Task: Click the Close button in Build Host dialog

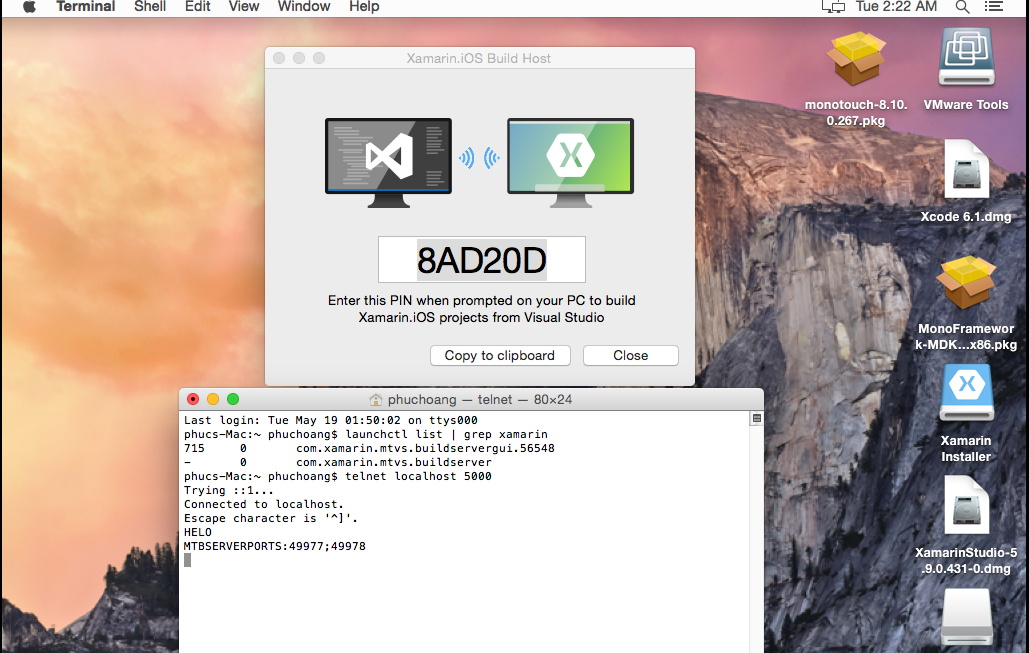Action: tap(631, 355)
